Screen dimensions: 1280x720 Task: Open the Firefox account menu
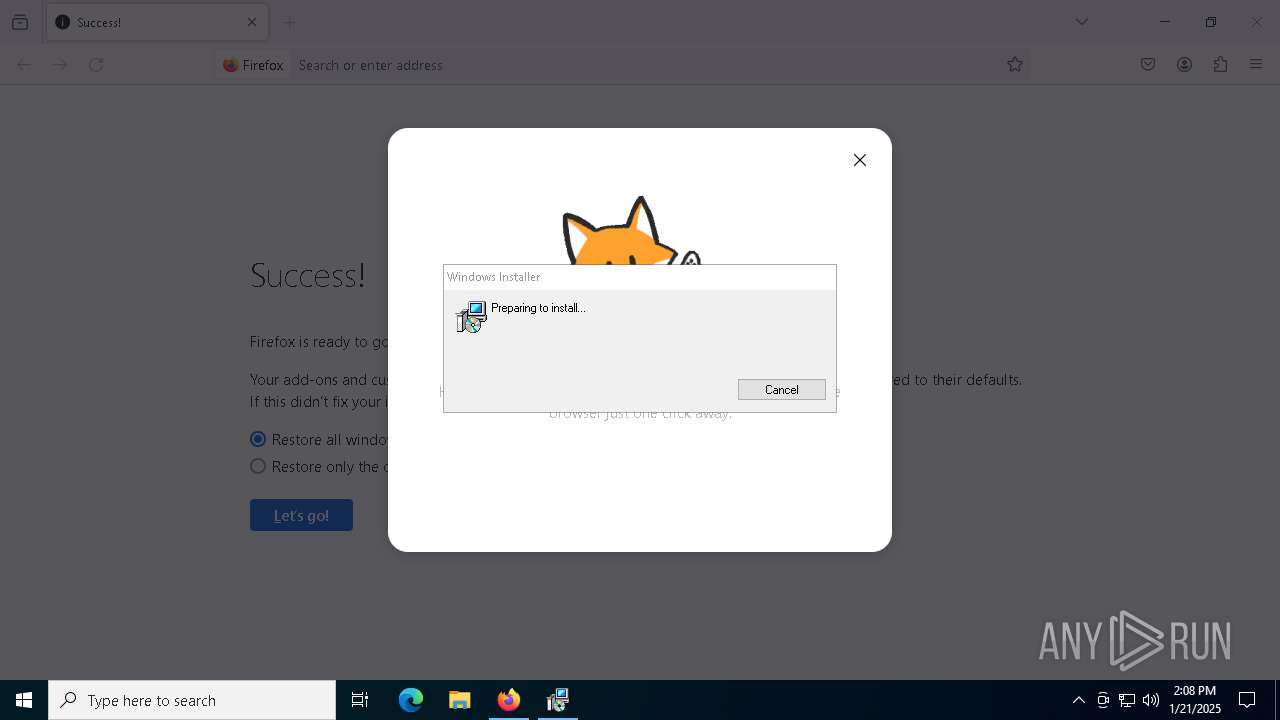[1184, 65]
